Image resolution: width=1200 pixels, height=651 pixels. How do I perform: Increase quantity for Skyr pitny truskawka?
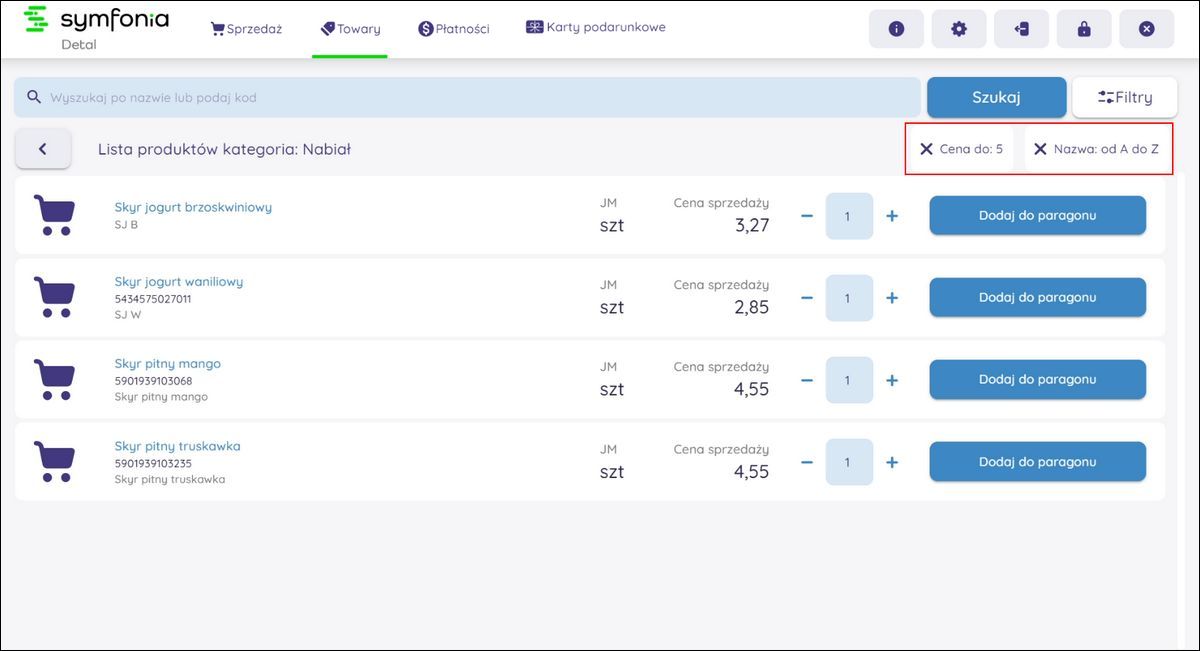[x=892, y=462]
